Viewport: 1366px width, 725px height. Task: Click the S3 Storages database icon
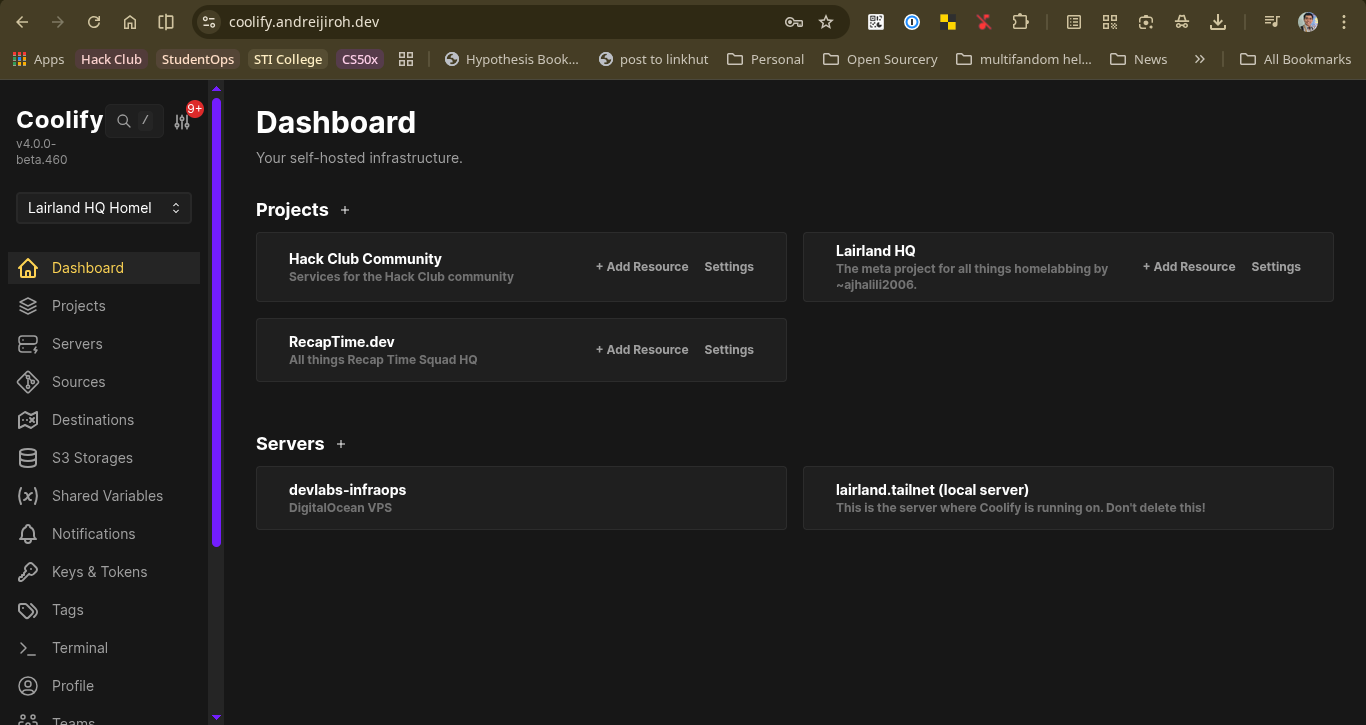click(x=28, y=458)
